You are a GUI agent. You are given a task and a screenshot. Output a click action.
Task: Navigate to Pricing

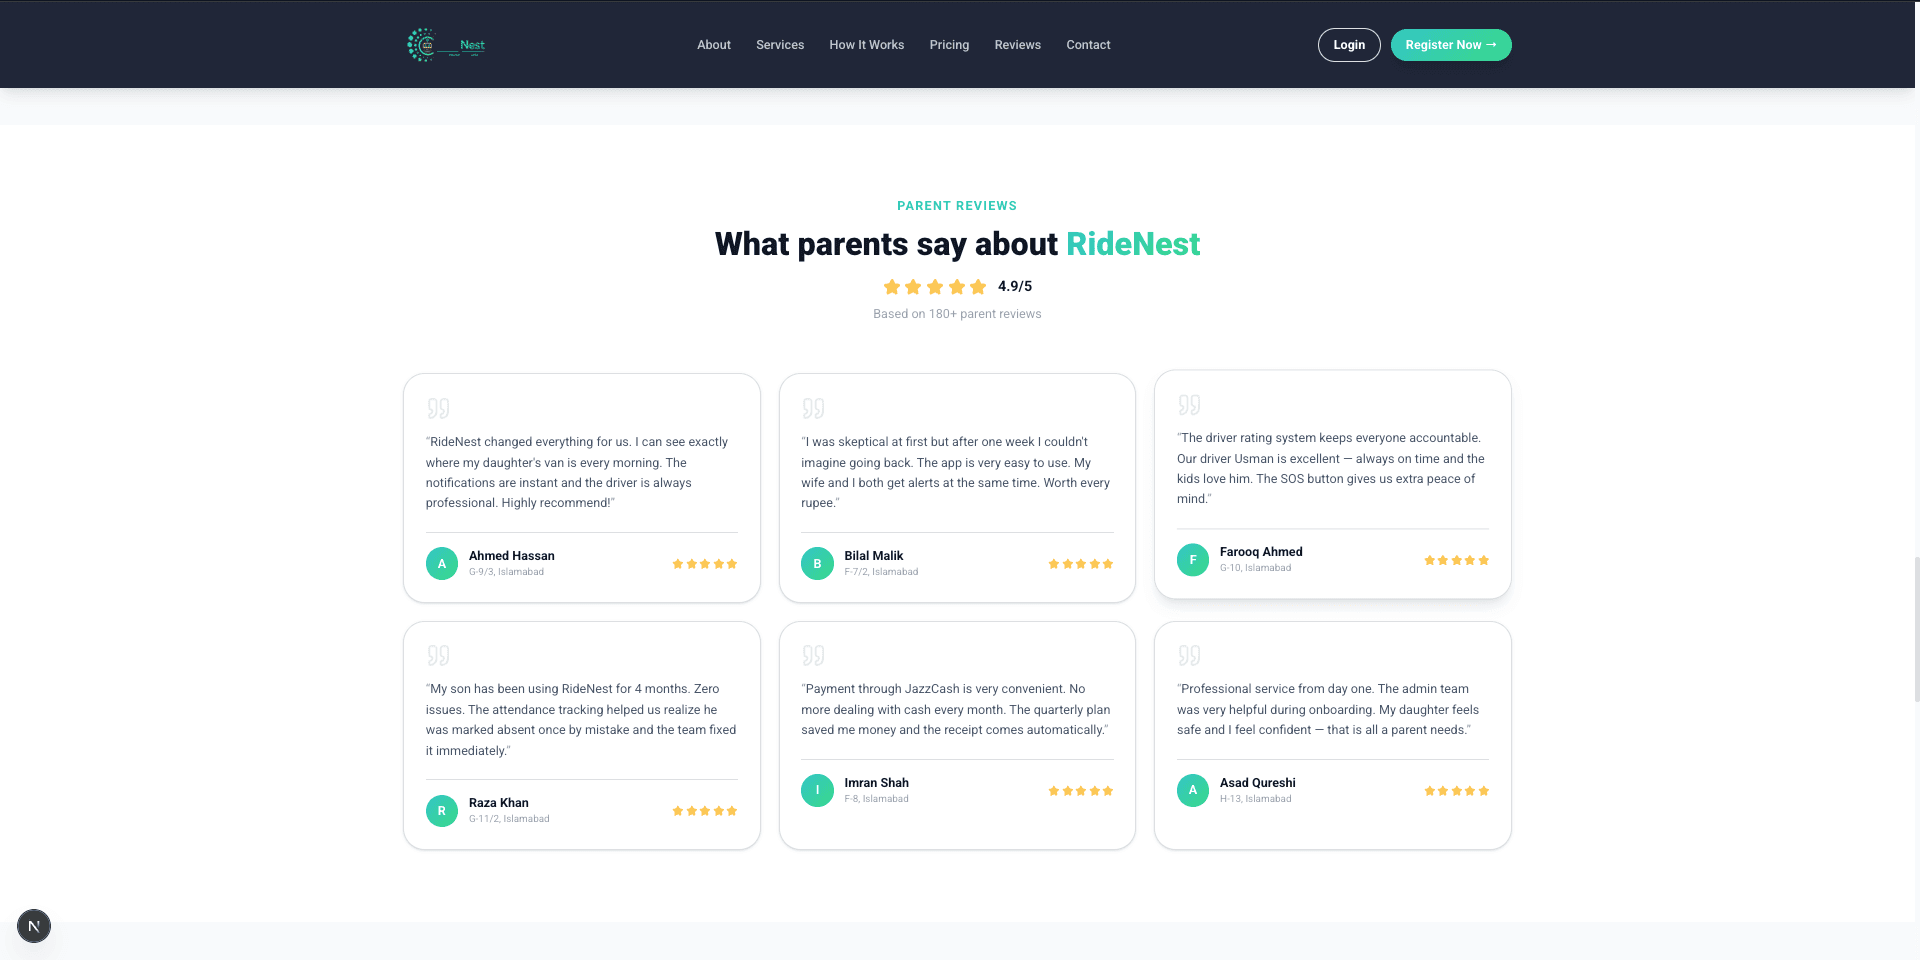(x=949, y=45)
